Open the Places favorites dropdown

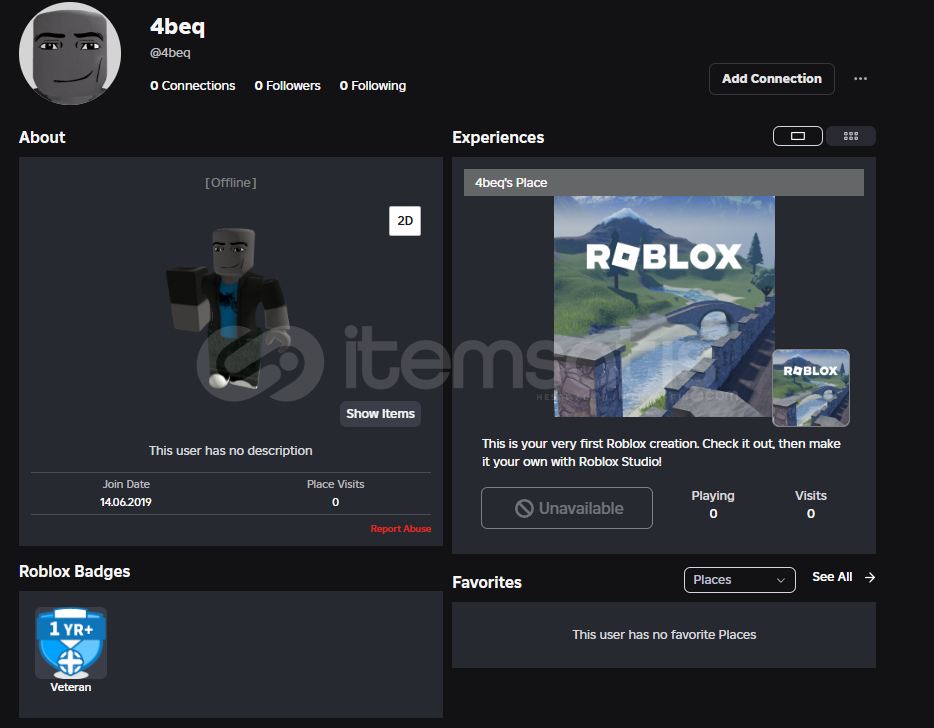pyautogui.click(x=739, y=580)
